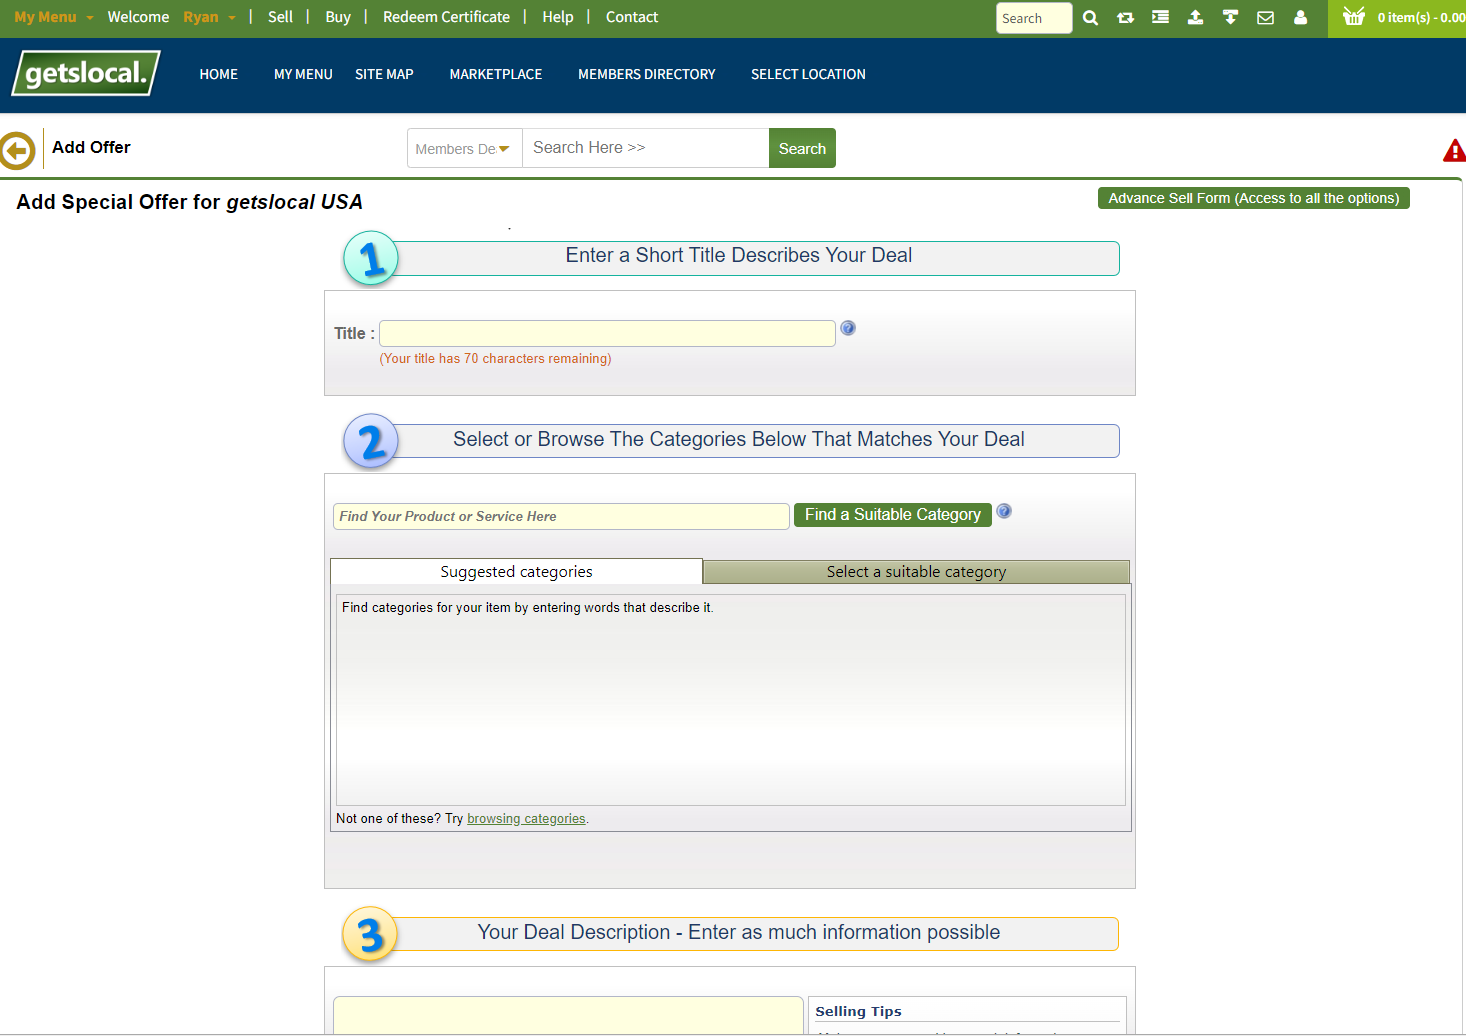The height and width of the screenshot is (1036, 1466).
Task: Click the circular back arrow icon
Action: (x=17, y=150)
